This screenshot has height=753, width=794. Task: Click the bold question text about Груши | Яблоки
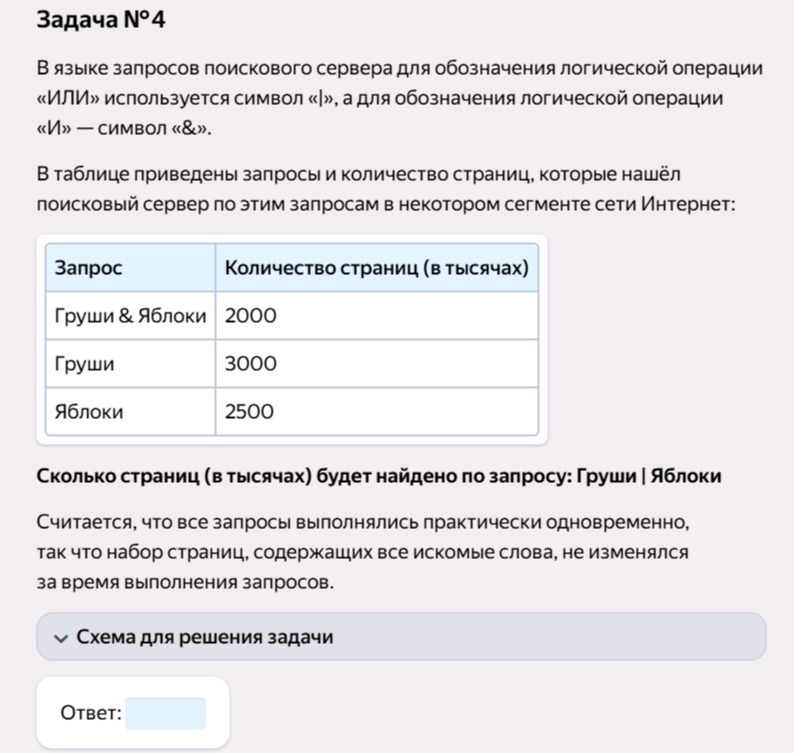379,476
